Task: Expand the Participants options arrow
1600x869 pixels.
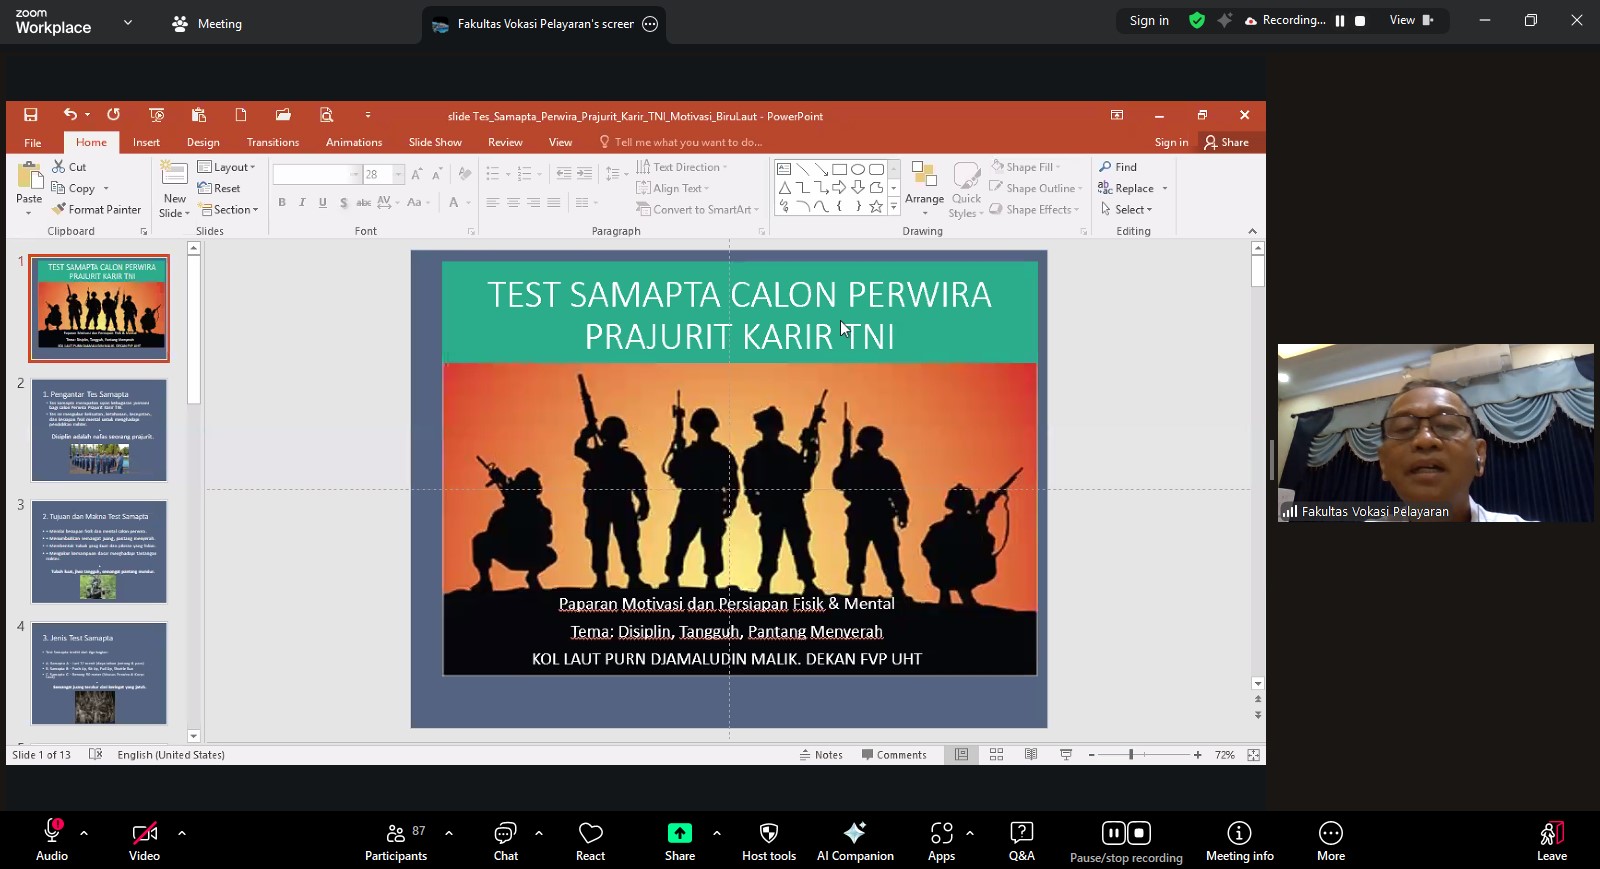Action: (x=449, y=832)
